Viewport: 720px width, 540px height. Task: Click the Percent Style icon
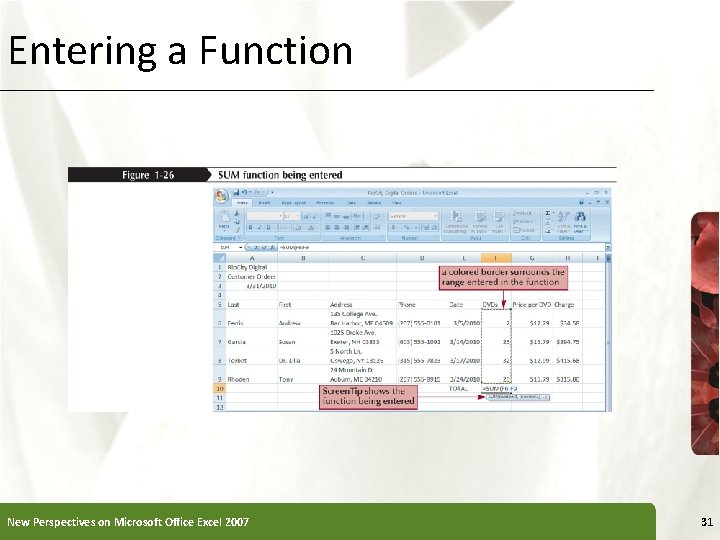(406, 227)
